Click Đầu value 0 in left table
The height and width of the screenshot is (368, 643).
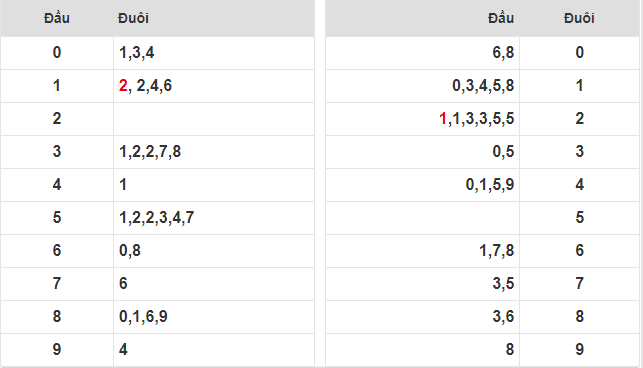tap(57, 53)
